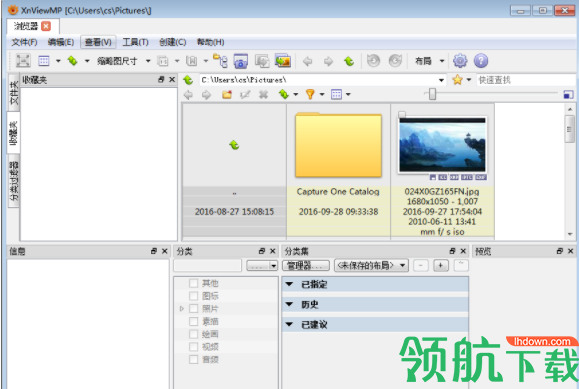This screenshot has width=579, height=389.
Task: Switch to the 文件夹 side tab
Action: [x=13, y=92]
